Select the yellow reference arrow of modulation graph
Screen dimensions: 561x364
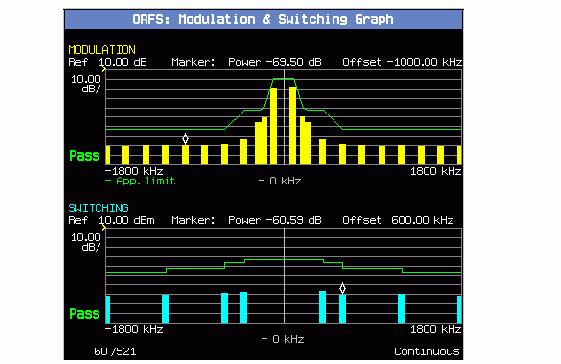tap(104, 69)
